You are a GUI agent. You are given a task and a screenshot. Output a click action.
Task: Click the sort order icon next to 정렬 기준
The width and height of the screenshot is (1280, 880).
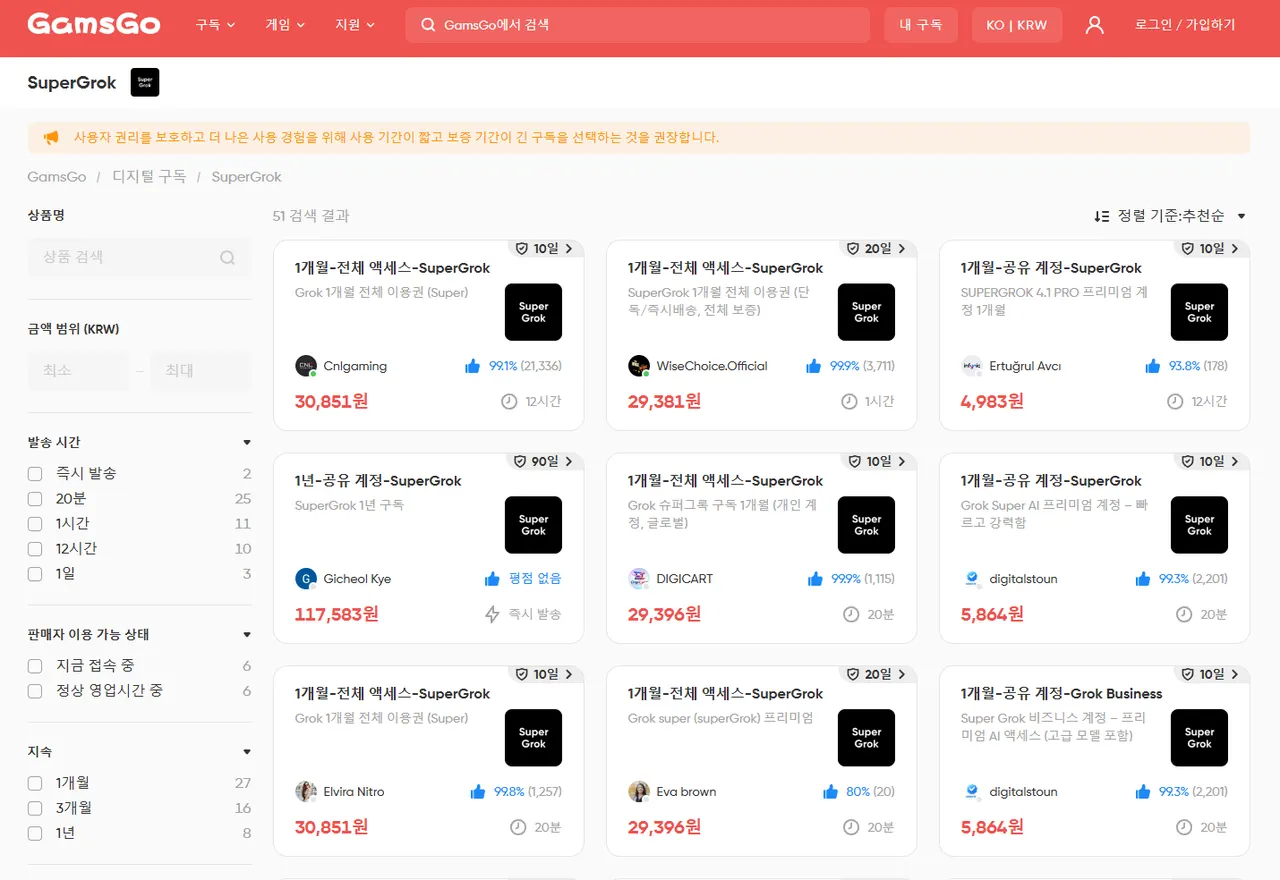point(1101,216)
